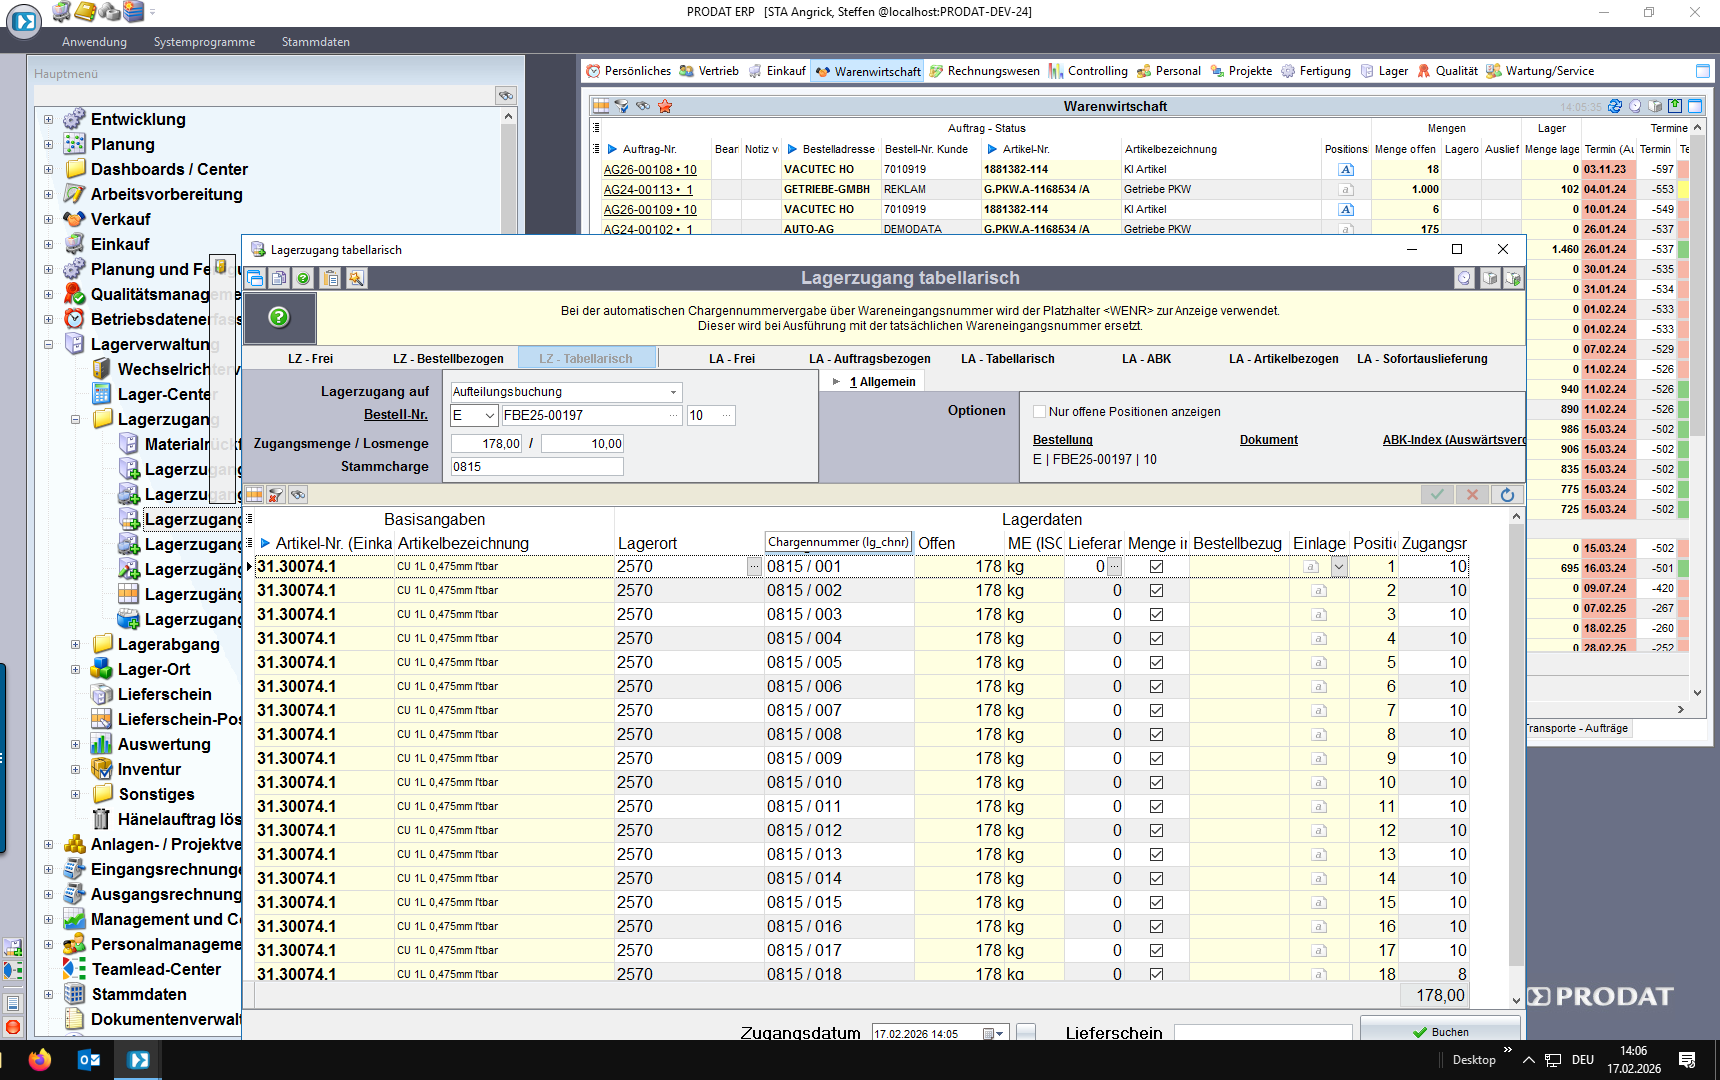Open Outlook from the Windows taskbar
The width and height of the screenshot is (1720, 1080).
pos(89,1060)
